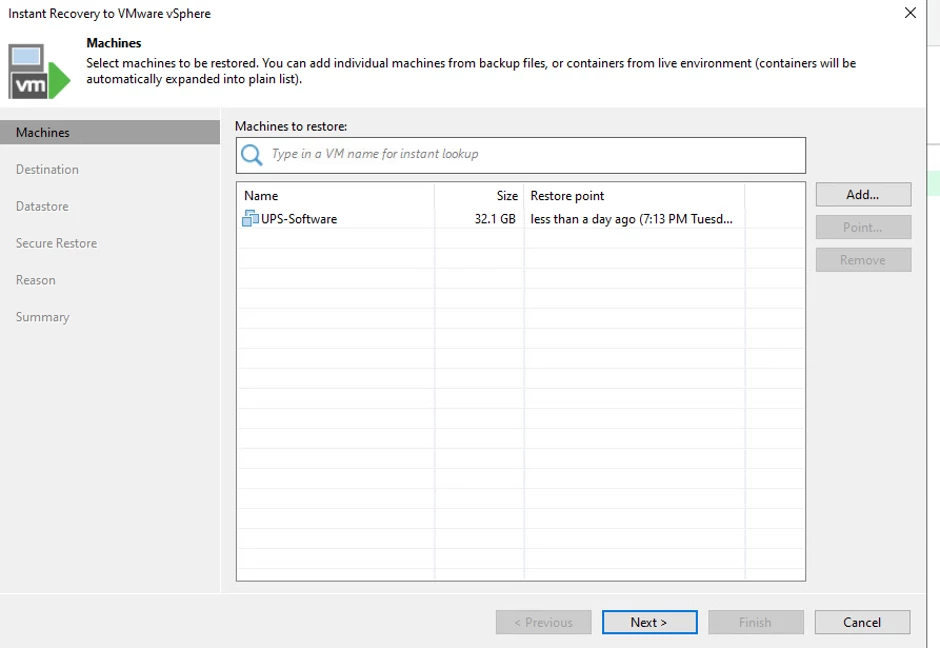
Task: Jump to the Summary step
Action: (x=43, y=317)
